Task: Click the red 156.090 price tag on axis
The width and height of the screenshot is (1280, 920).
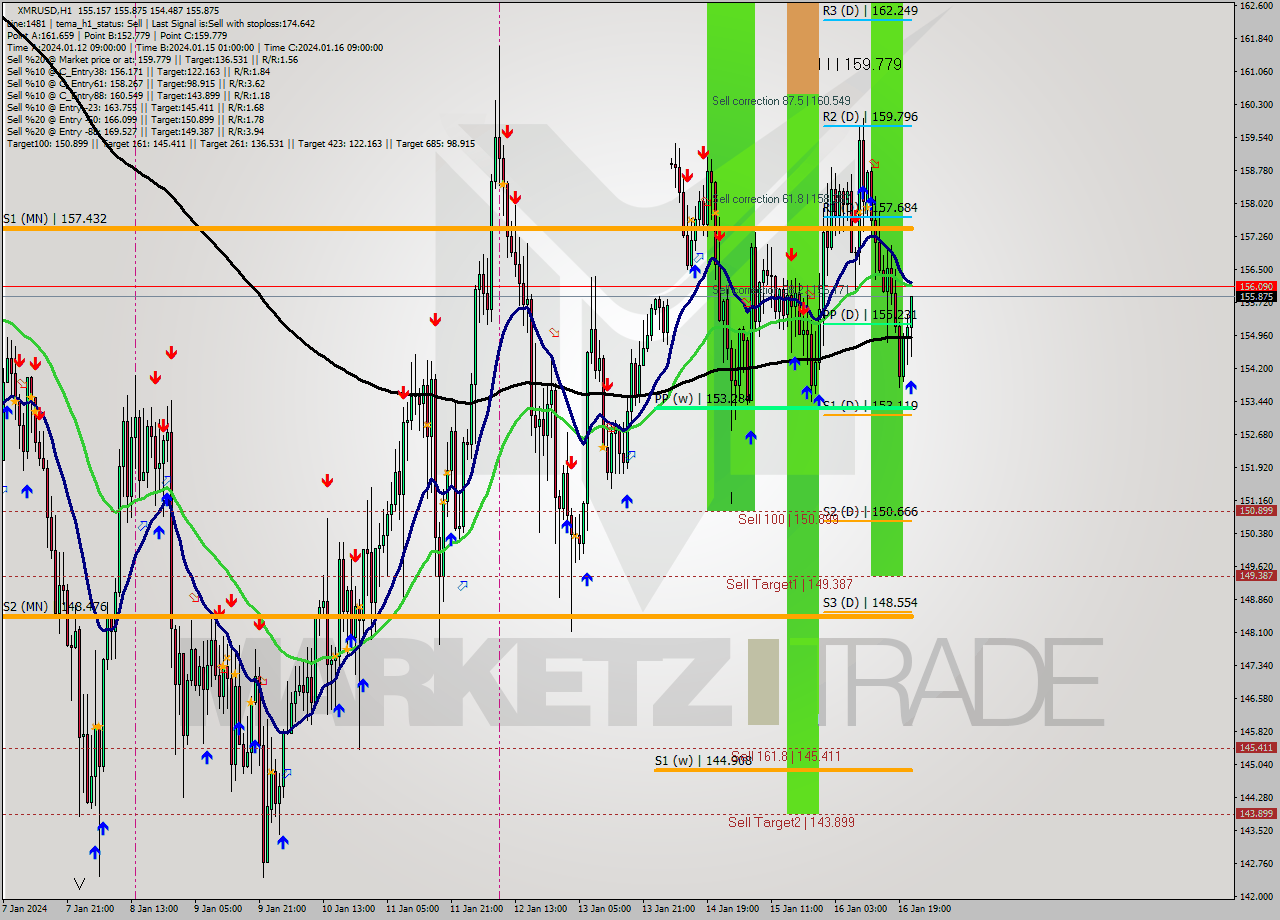Action: (x=1256, y=286)
